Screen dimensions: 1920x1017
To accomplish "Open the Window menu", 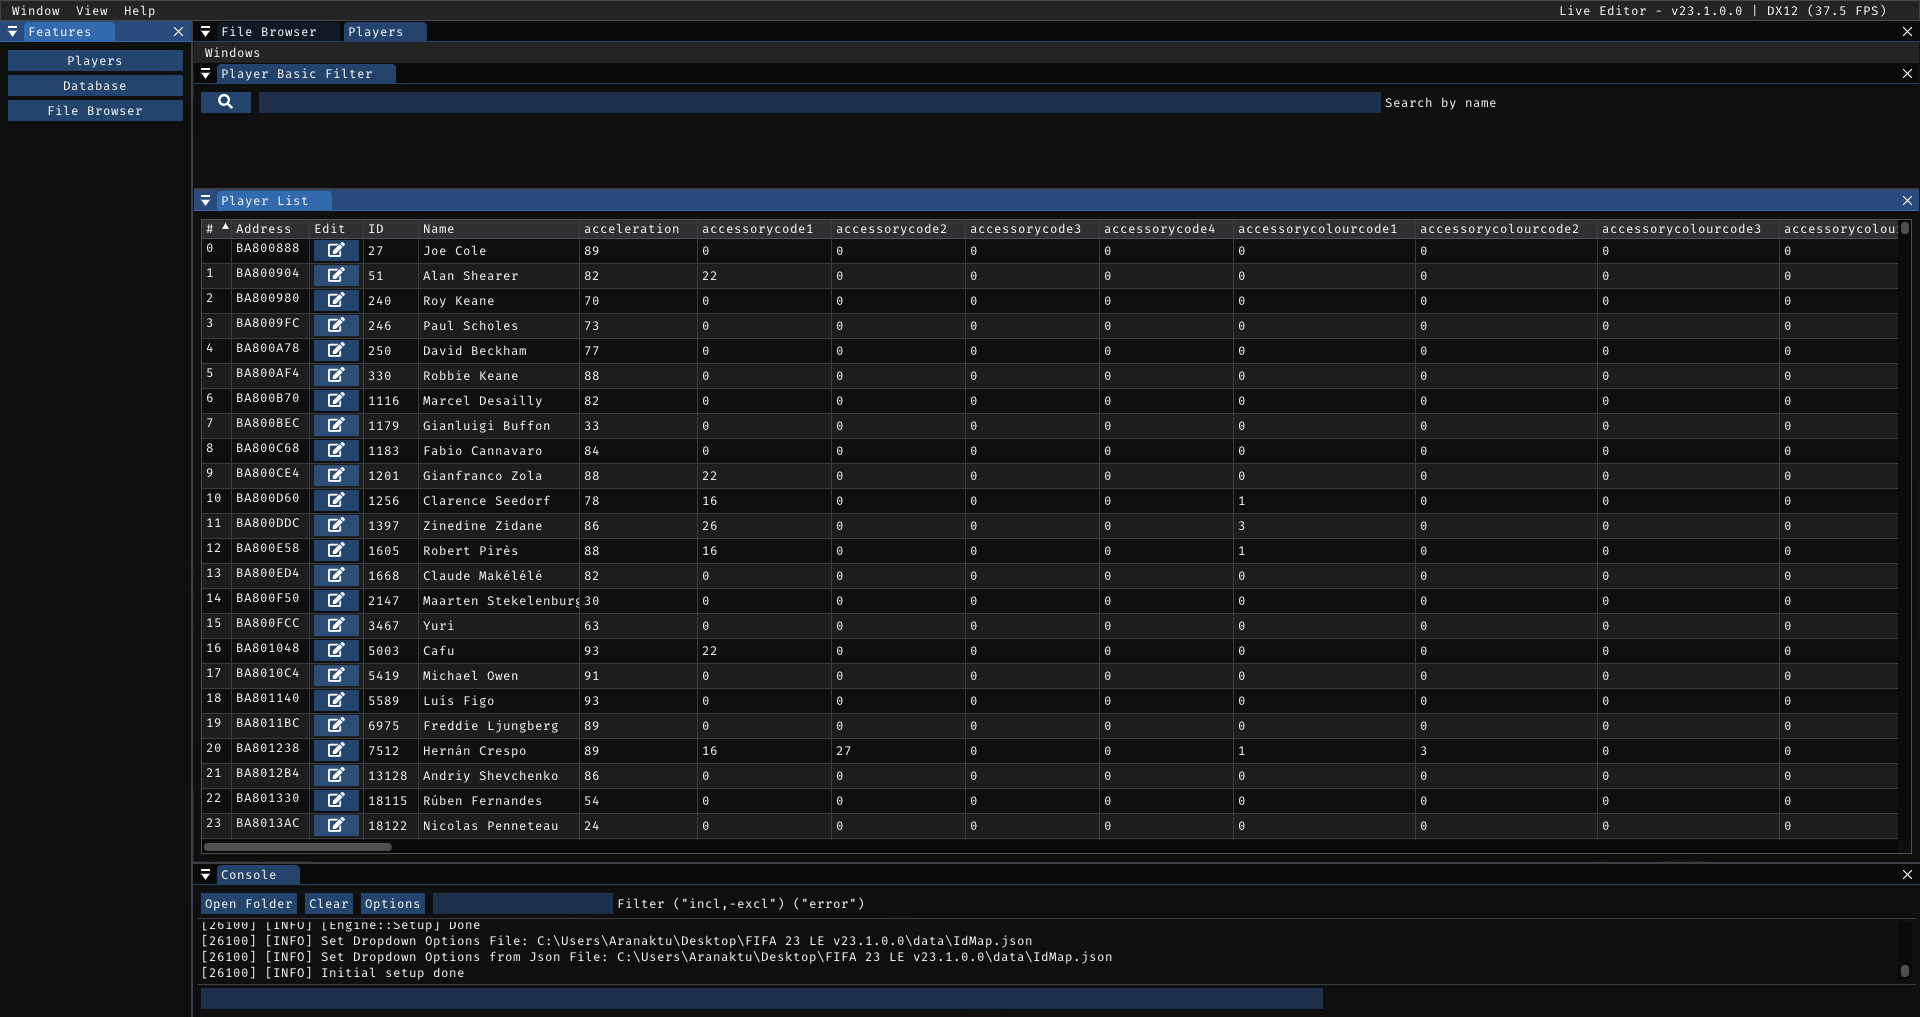I will (x=36, y=11).
